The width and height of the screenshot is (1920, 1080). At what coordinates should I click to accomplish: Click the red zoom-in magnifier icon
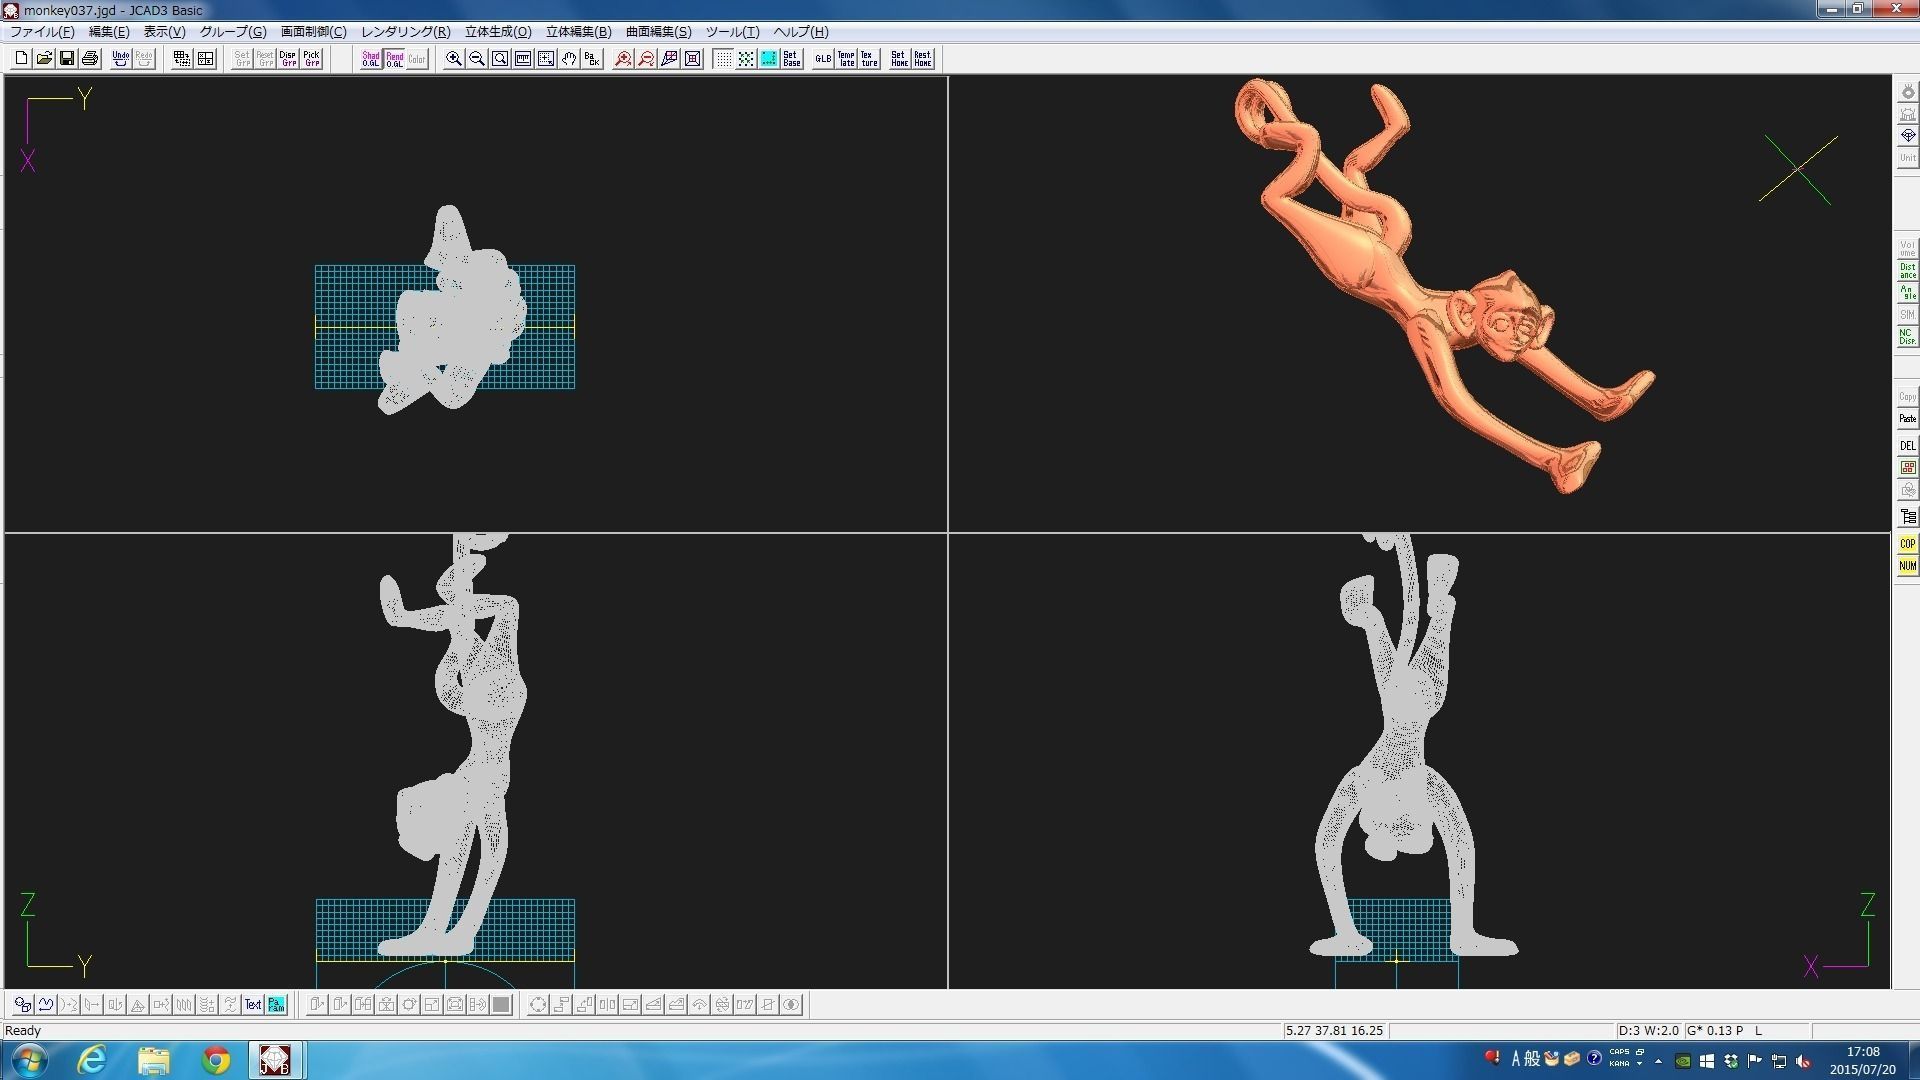click(x=623, y=59)
